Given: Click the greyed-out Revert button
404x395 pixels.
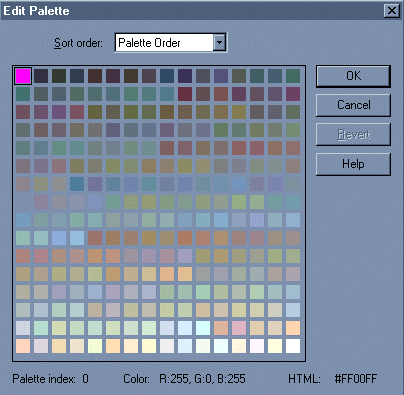Looking at the screenshot, I should 353,134.
